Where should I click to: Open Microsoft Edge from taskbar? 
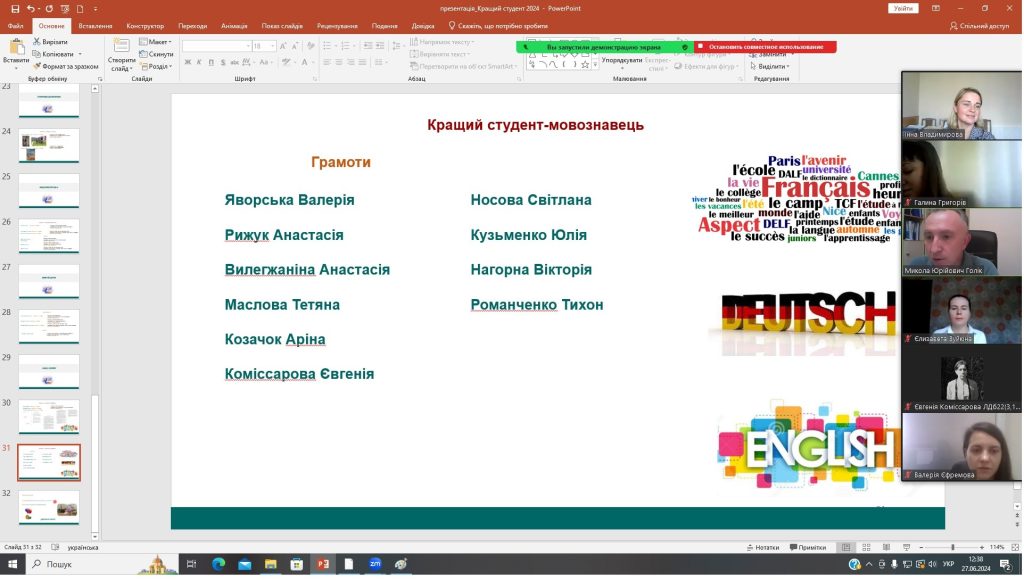(218, 564)
